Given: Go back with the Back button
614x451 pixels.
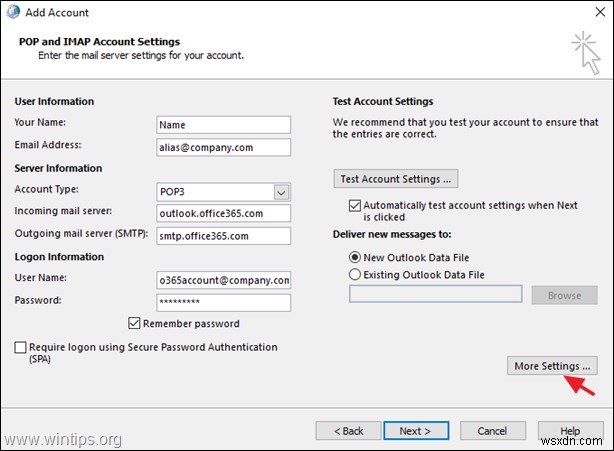Looking at the screenshot, I should 348,431.
